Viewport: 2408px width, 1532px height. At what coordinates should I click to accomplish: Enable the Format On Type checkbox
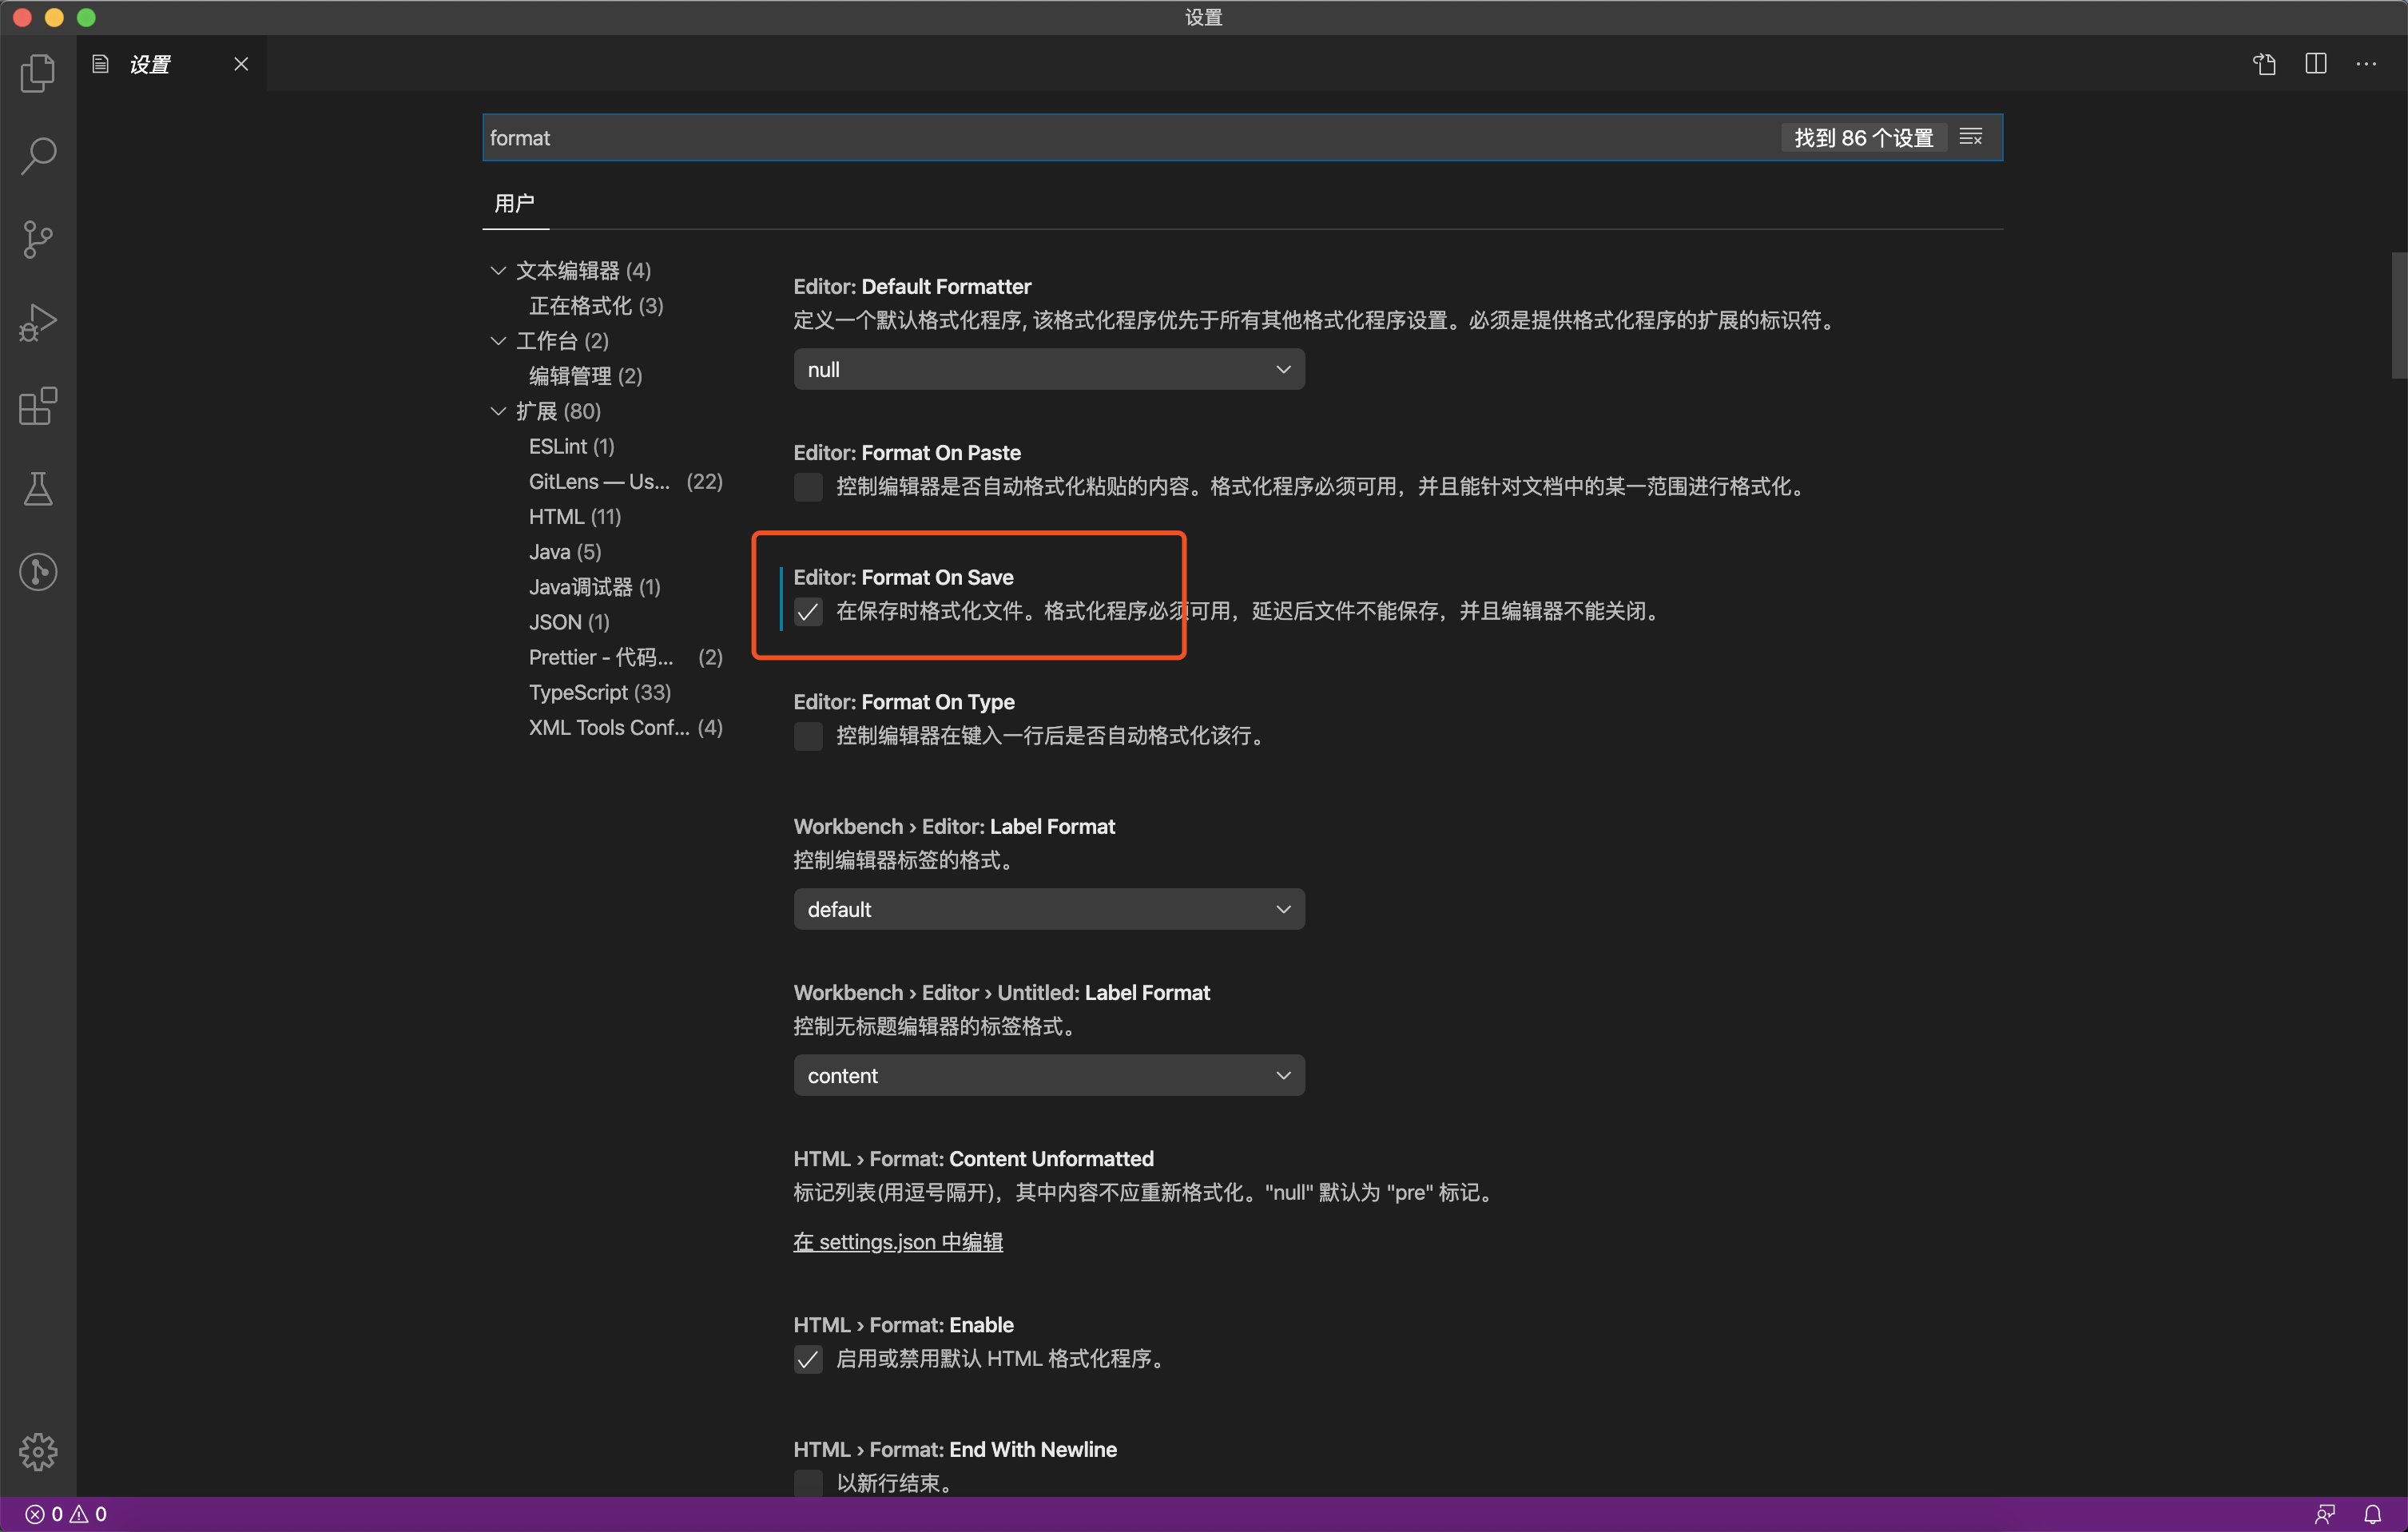click(808, 737)
